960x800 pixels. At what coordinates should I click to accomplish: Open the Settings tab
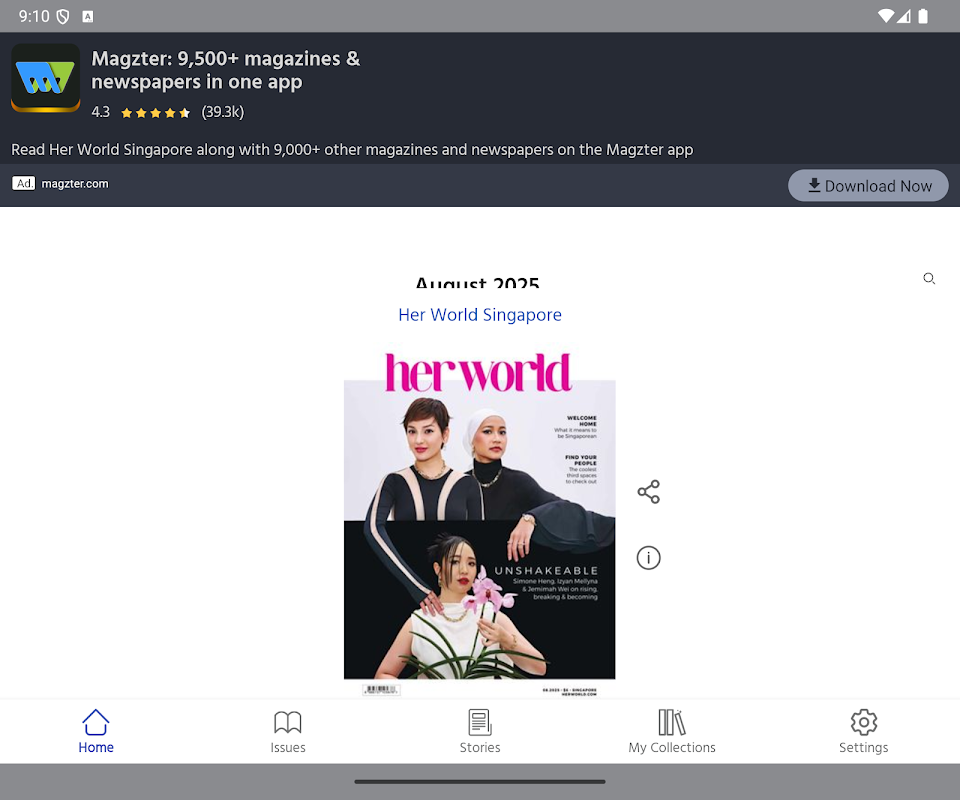[x=863, y=731]
